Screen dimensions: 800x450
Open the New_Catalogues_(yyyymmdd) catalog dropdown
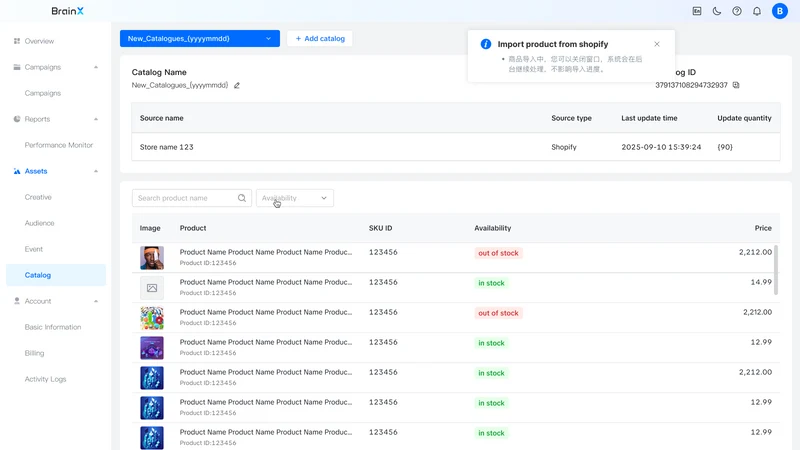click(200, 38)
